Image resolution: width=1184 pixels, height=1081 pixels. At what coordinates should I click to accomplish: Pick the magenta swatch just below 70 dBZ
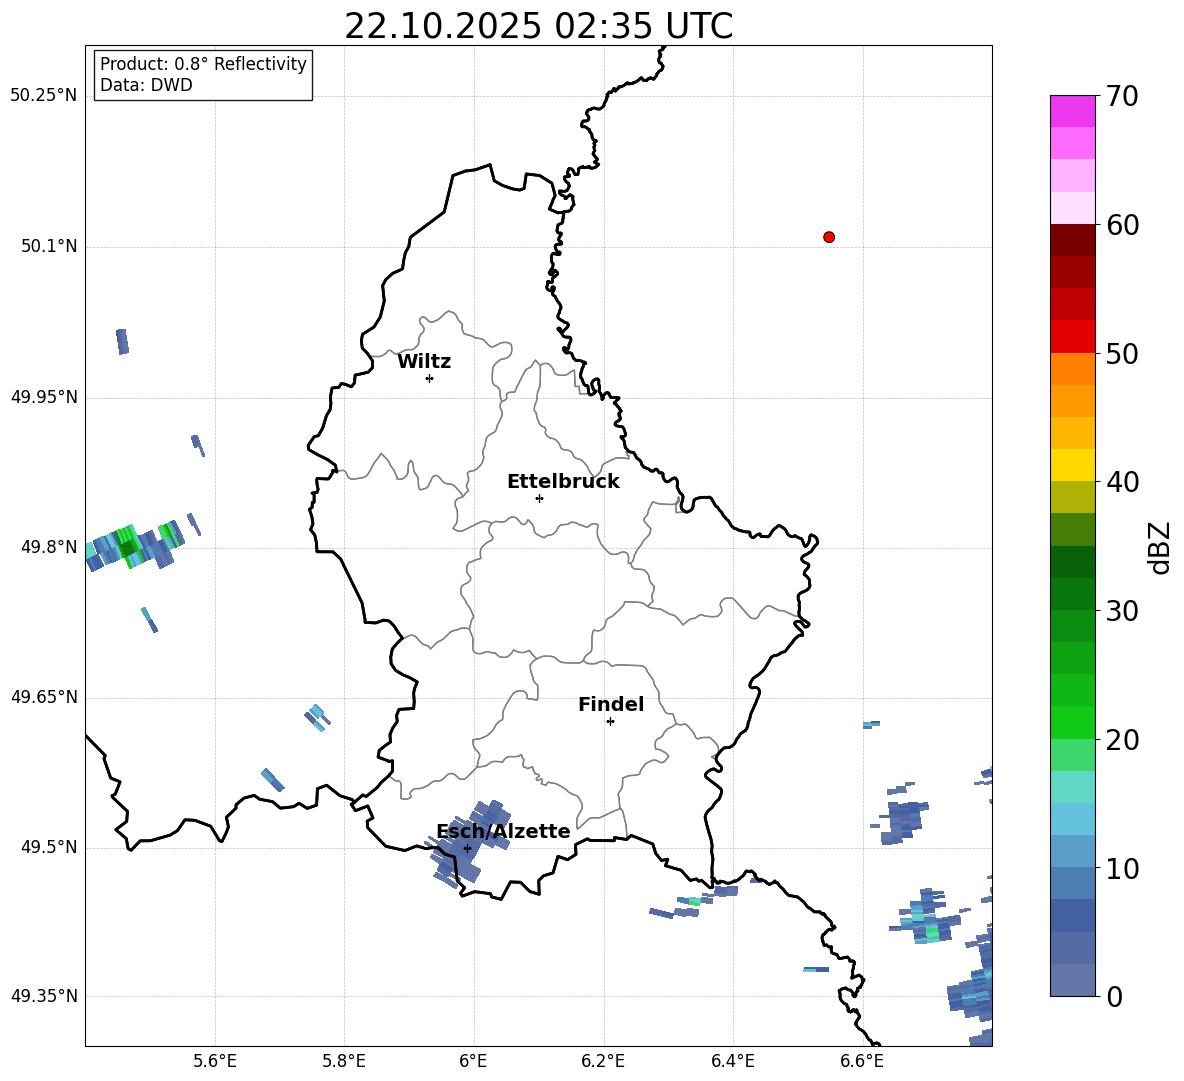(x=1072, y=111)
